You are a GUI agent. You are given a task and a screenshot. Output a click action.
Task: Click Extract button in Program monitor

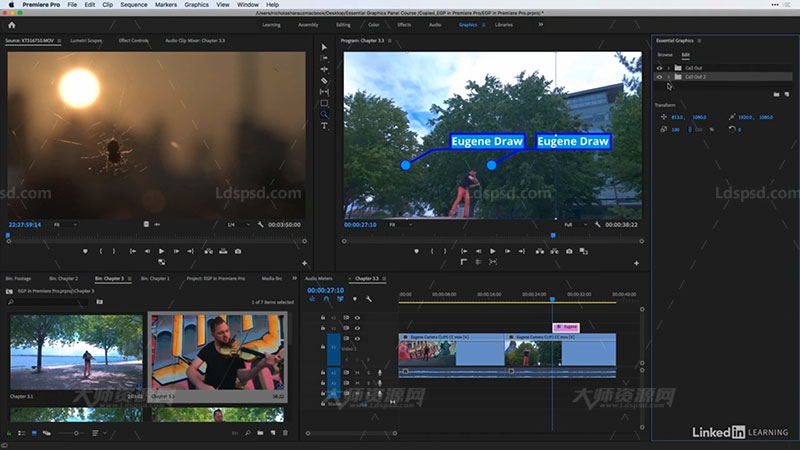[554, 251]
